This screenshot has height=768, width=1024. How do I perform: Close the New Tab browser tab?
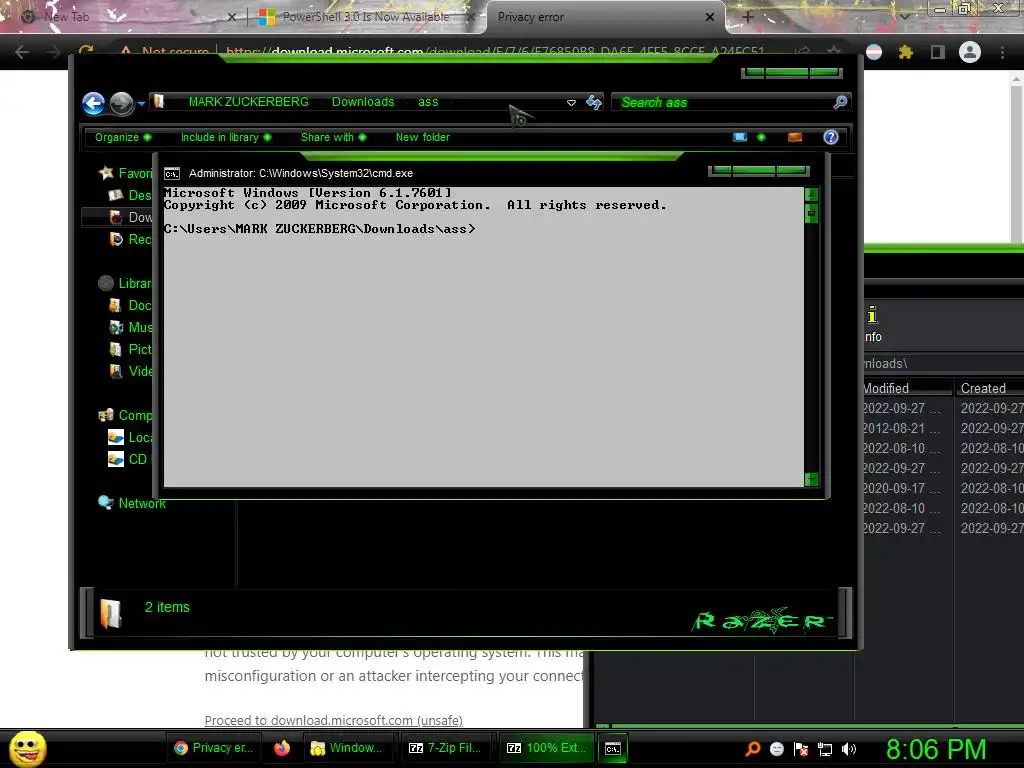click(x=232, y=17)
